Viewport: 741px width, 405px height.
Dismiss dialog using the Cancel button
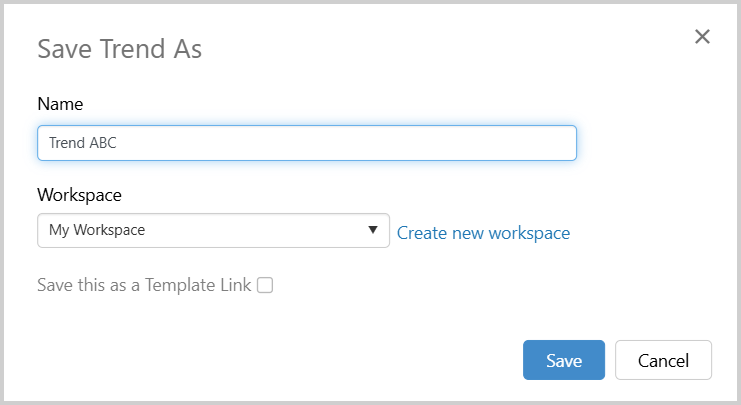tap(663, 360)
